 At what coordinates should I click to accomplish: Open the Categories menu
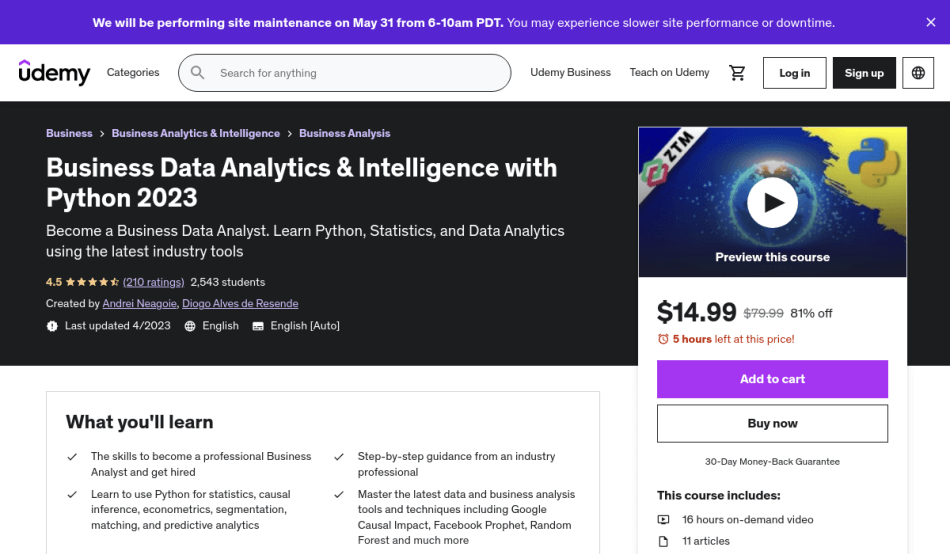pos(133,72)
